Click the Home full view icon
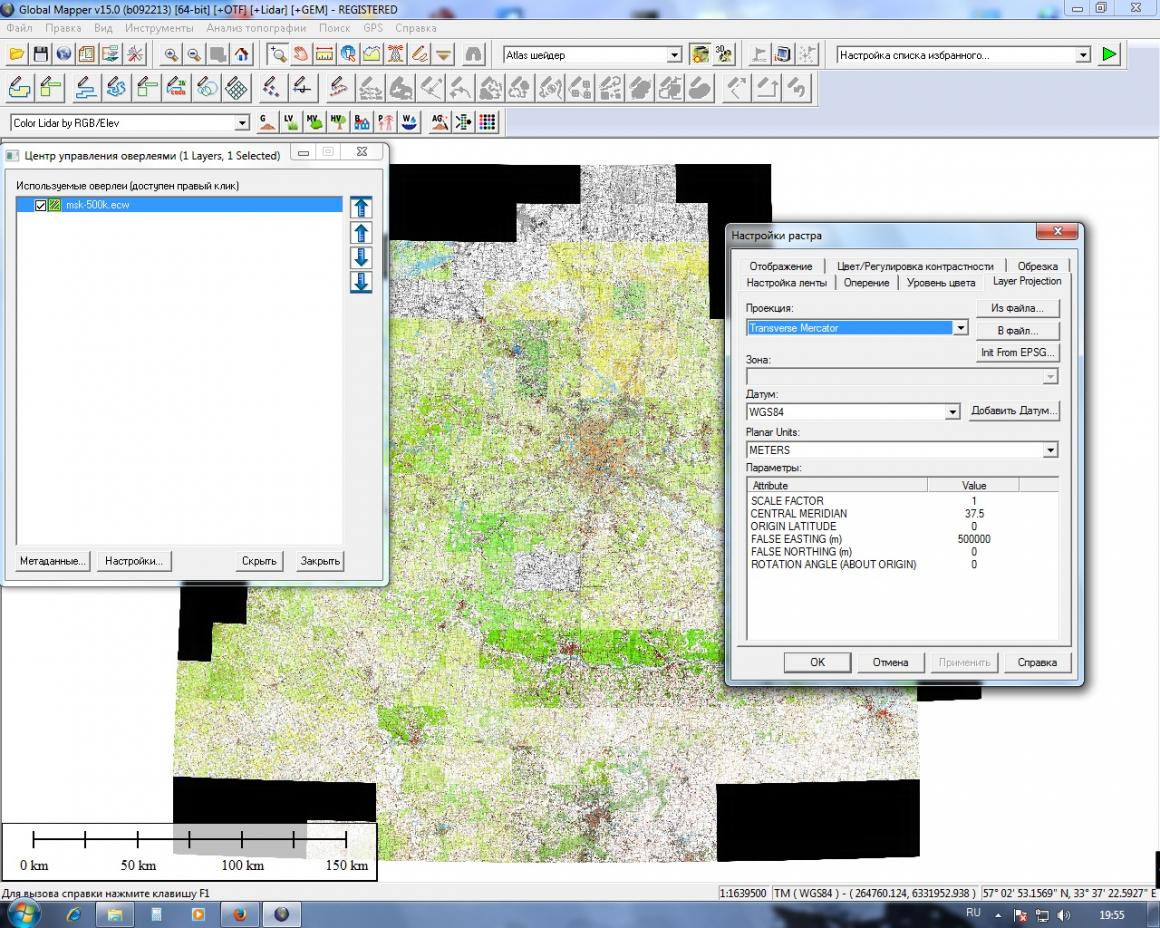The height and width of the screenshot is (928, 1160). (241, 55)
